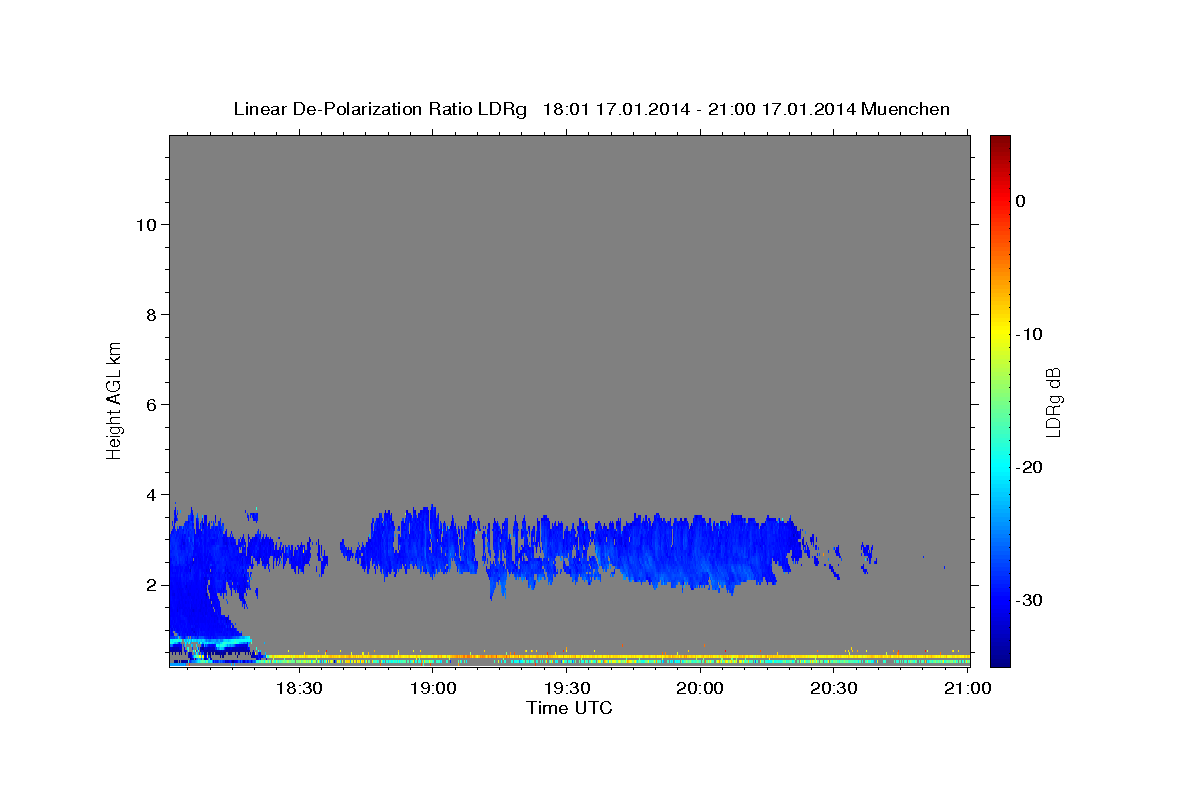Click the 'Muenchen' location label in the title

point(905,109)
